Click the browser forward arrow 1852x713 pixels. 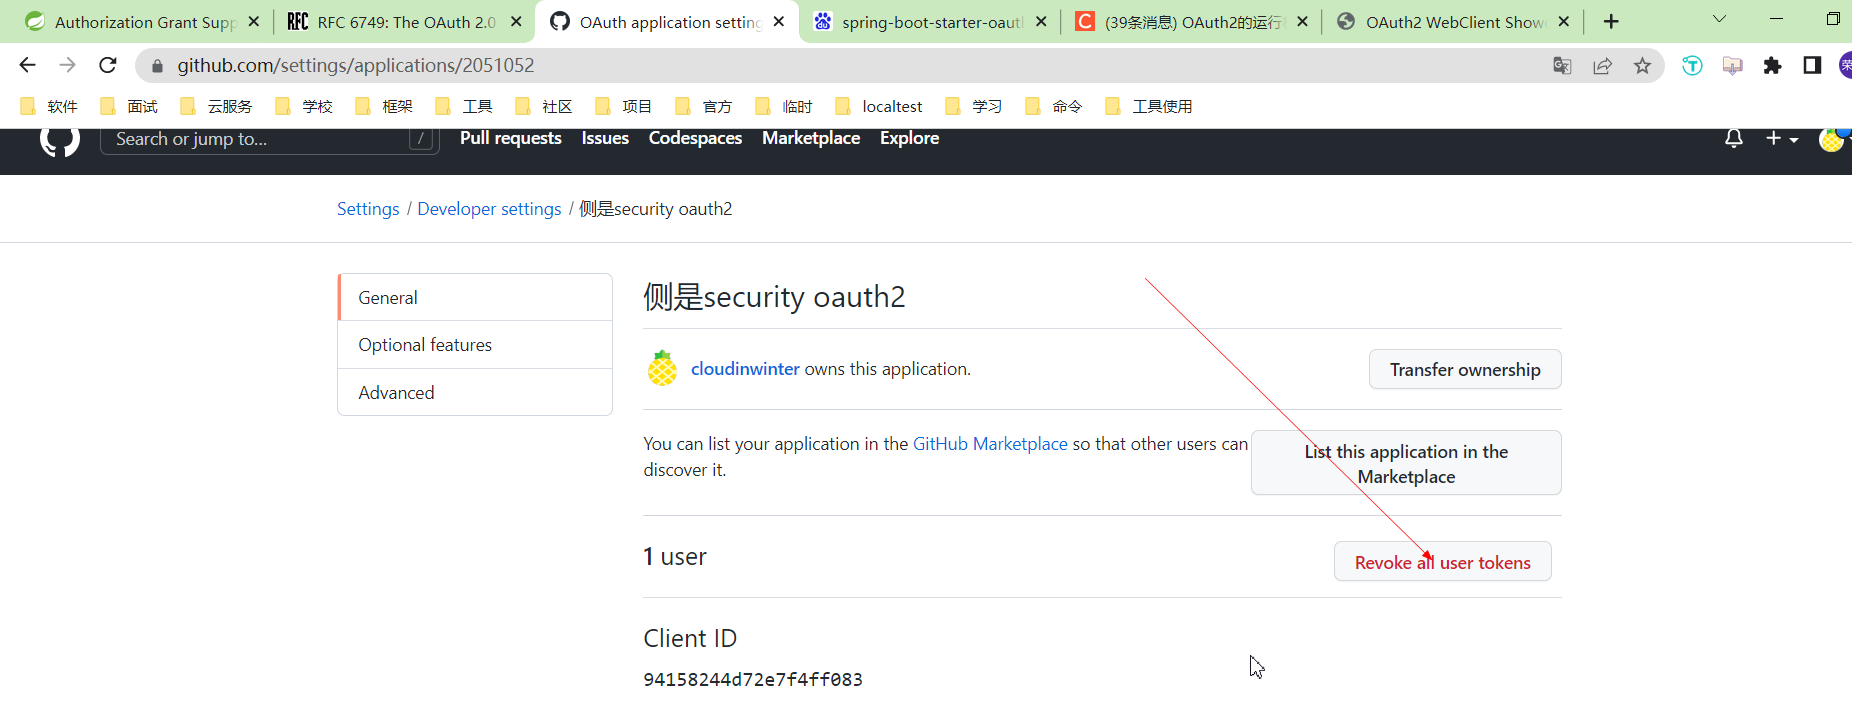[67, 65]
